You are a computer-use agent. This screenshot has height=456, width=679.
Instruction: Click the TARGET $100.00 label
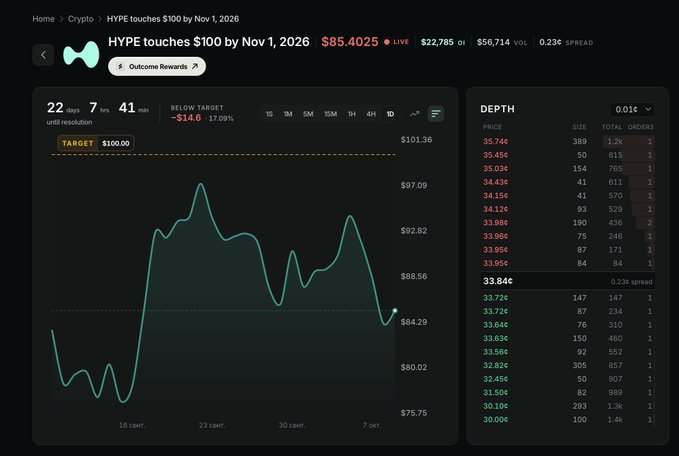point(96,143)
